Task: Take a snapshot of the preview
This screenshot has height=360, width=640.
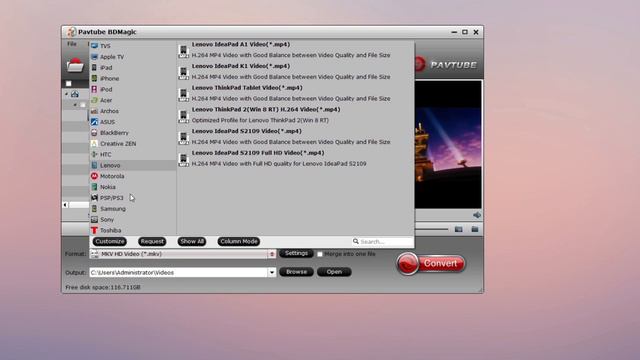Action: 458,229
